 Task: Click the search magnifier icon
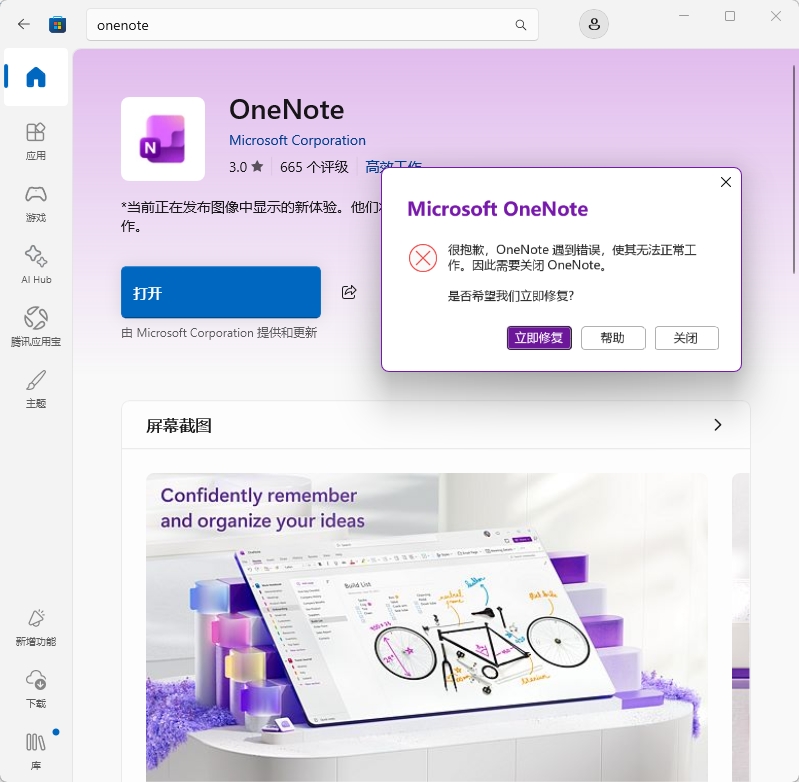(x=521, y=25)
